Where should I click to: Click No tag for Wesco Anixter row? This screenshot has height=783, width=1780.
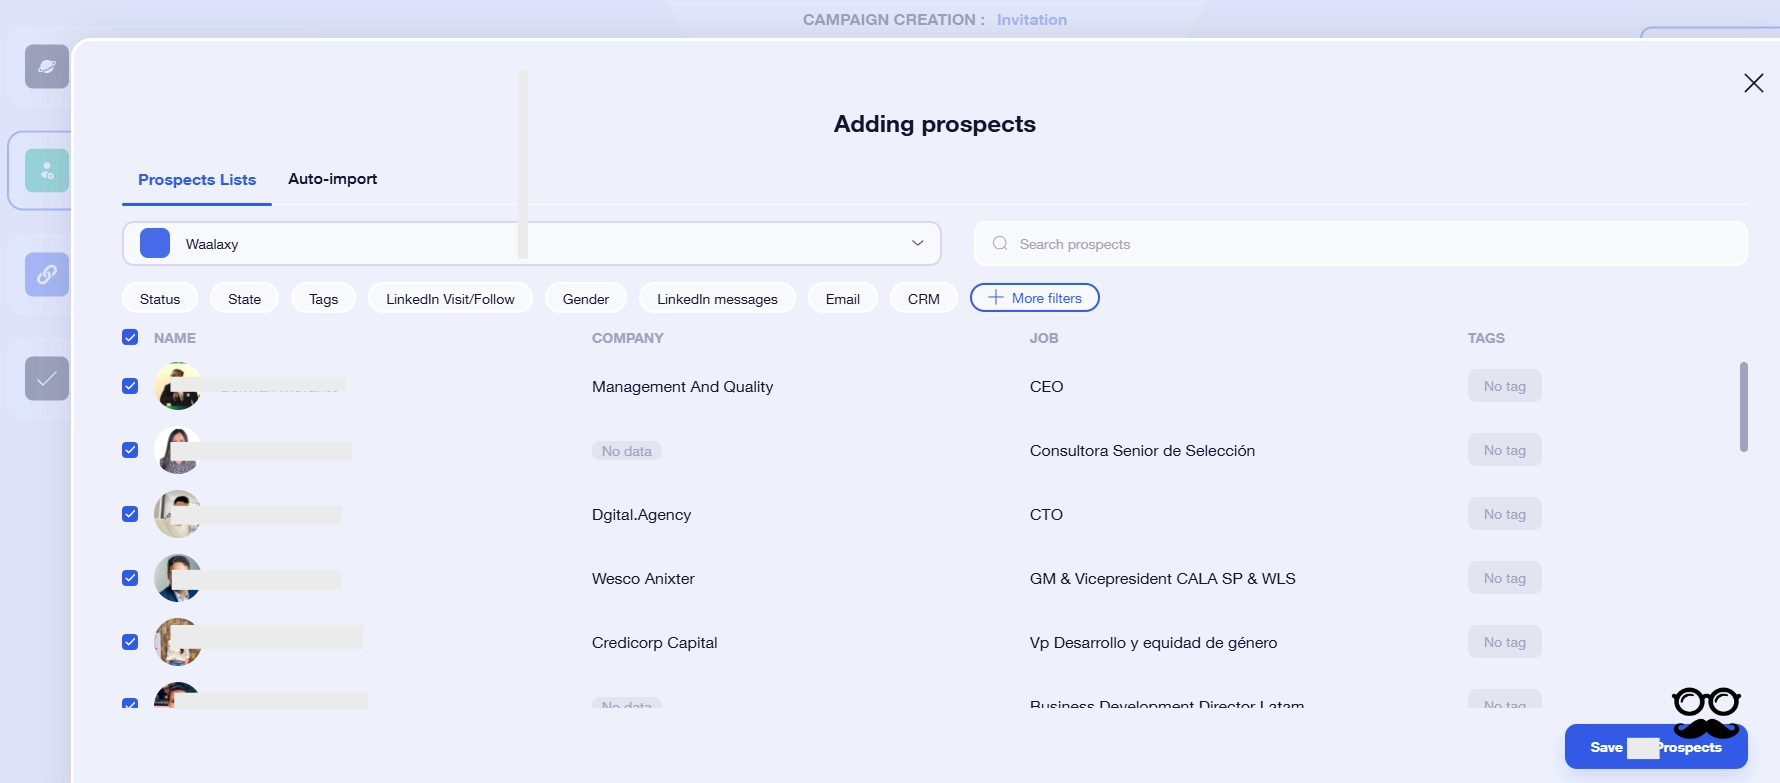(x=1505, y=578)
